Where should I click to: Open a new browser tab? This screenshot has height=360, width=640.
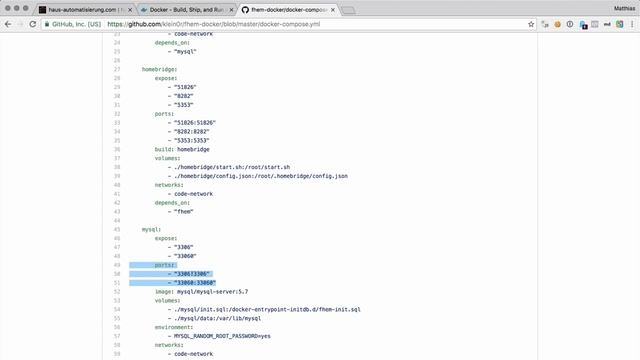(x=348, y=10)
